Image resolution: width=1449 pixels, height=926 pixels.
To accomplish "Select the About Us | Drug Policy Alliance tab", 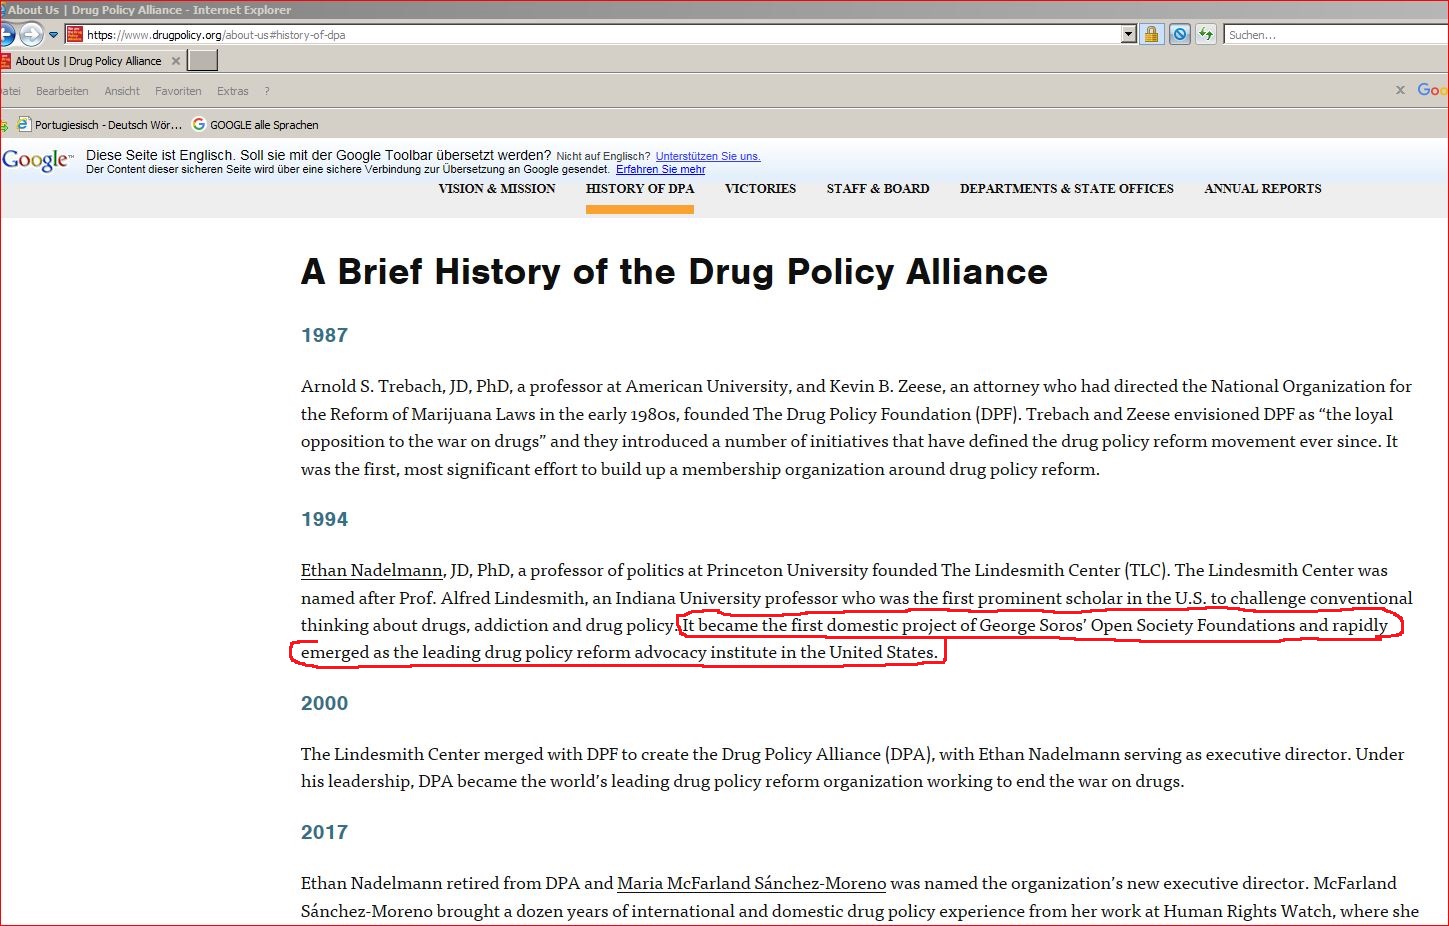I will pos(88,61).
